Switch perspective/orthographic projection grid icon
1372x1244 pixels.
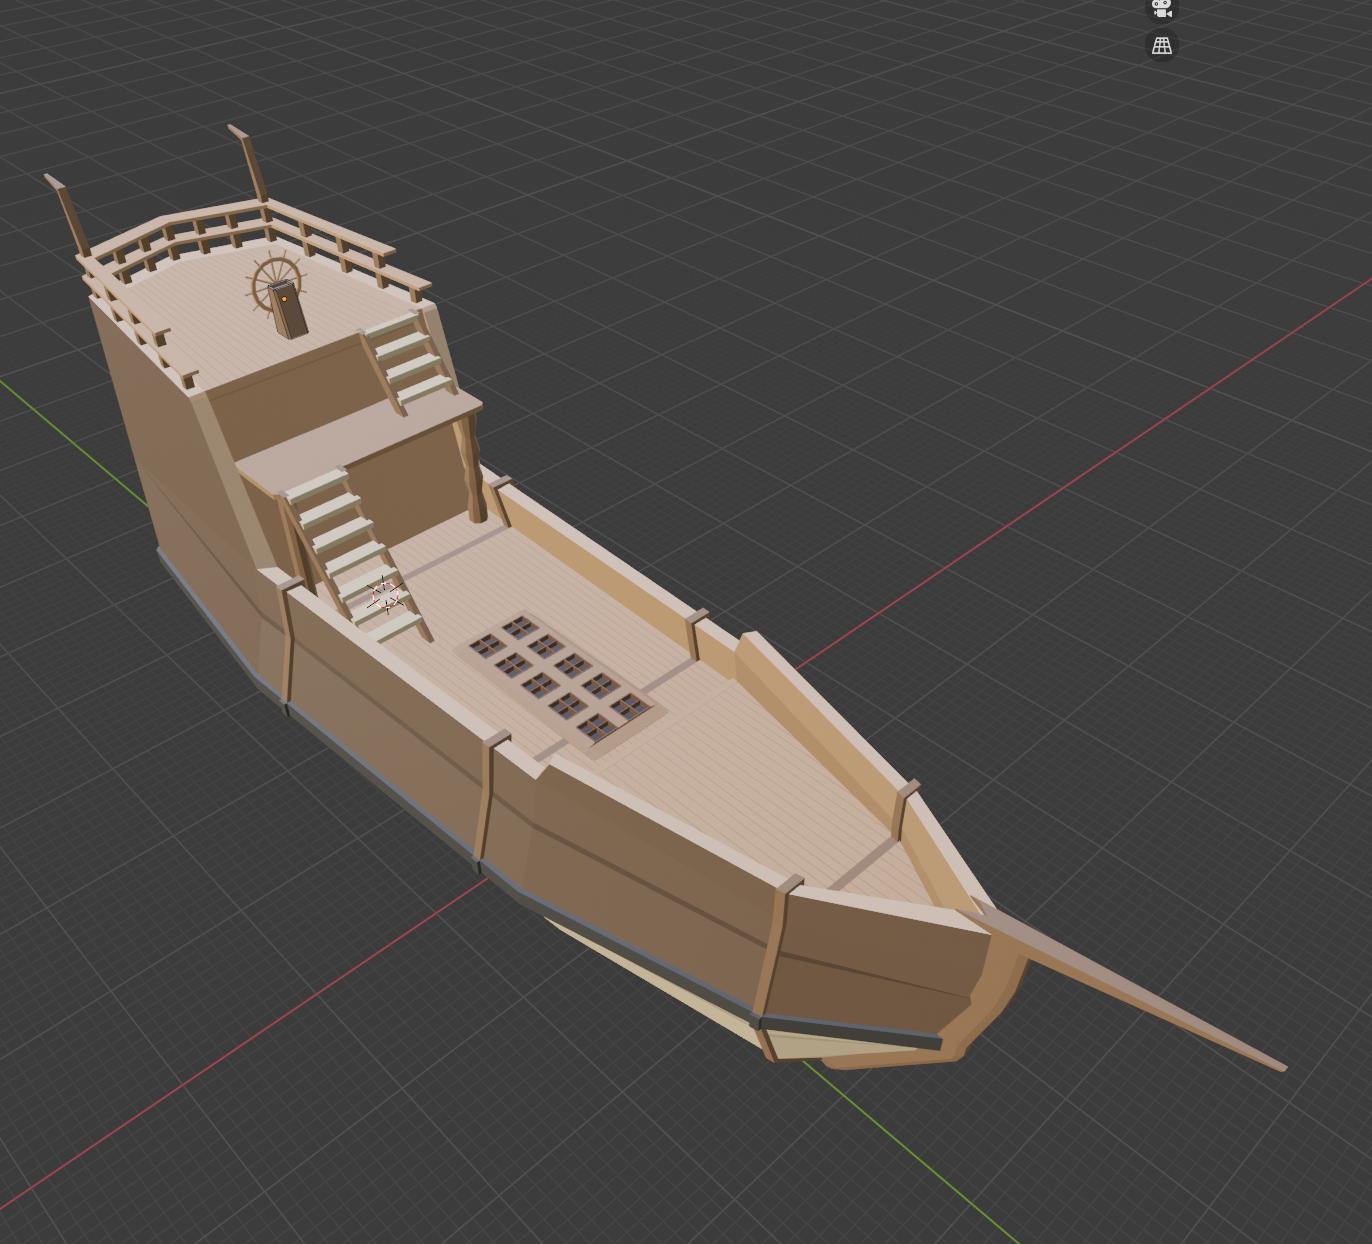click(x=1161, y=45)
